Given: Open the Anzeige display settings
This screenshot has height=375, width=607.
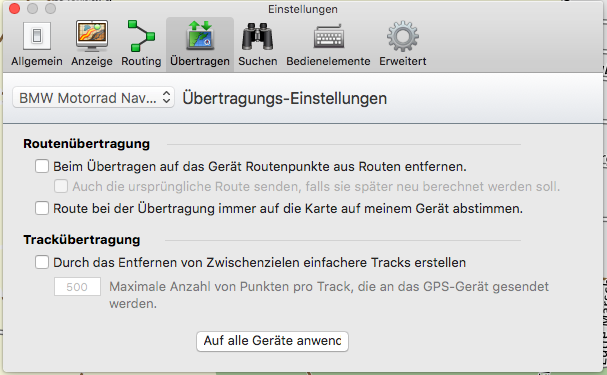Looking at the screenshot, I should click(x=92, y=44).
